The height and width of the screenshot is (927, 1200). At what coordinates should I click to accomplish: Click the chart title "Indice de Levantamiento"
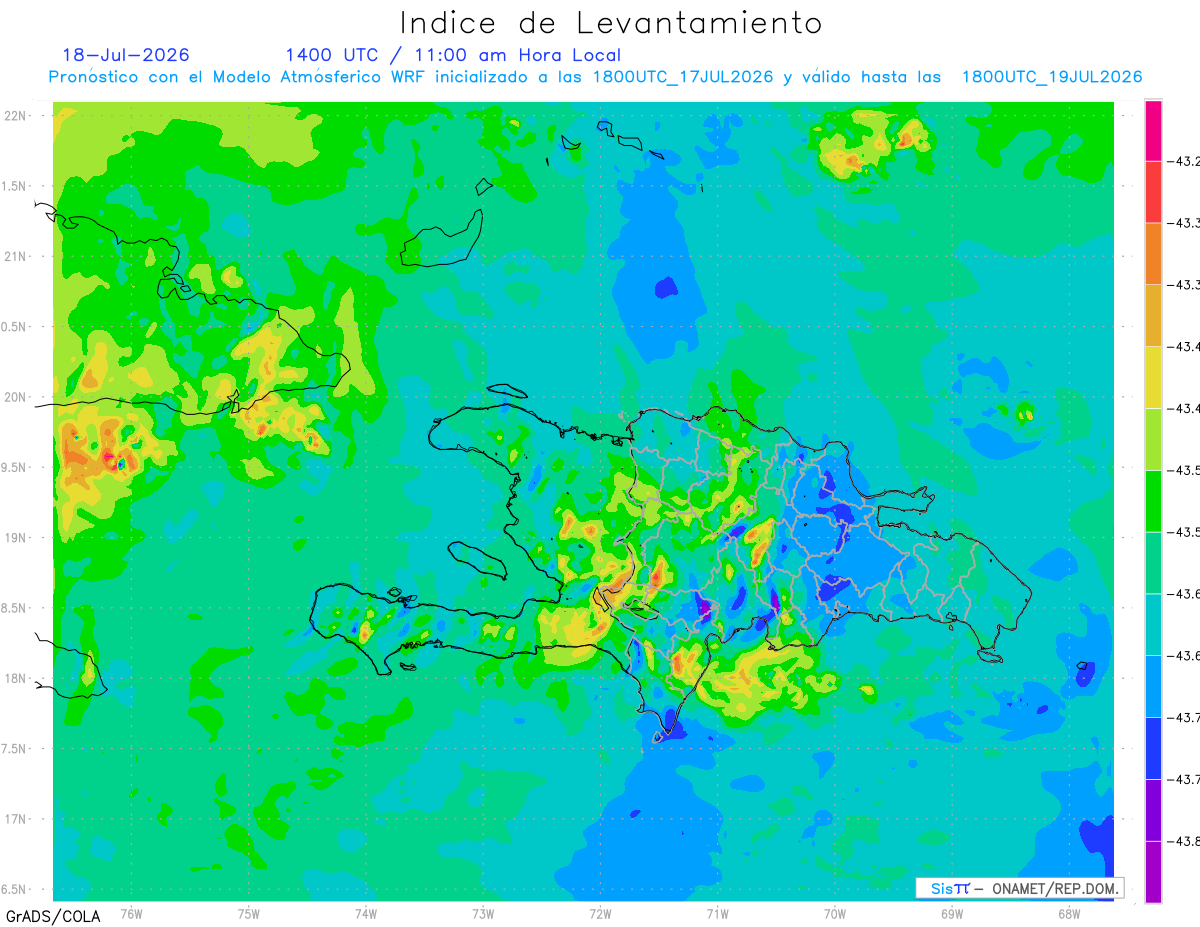611,23
